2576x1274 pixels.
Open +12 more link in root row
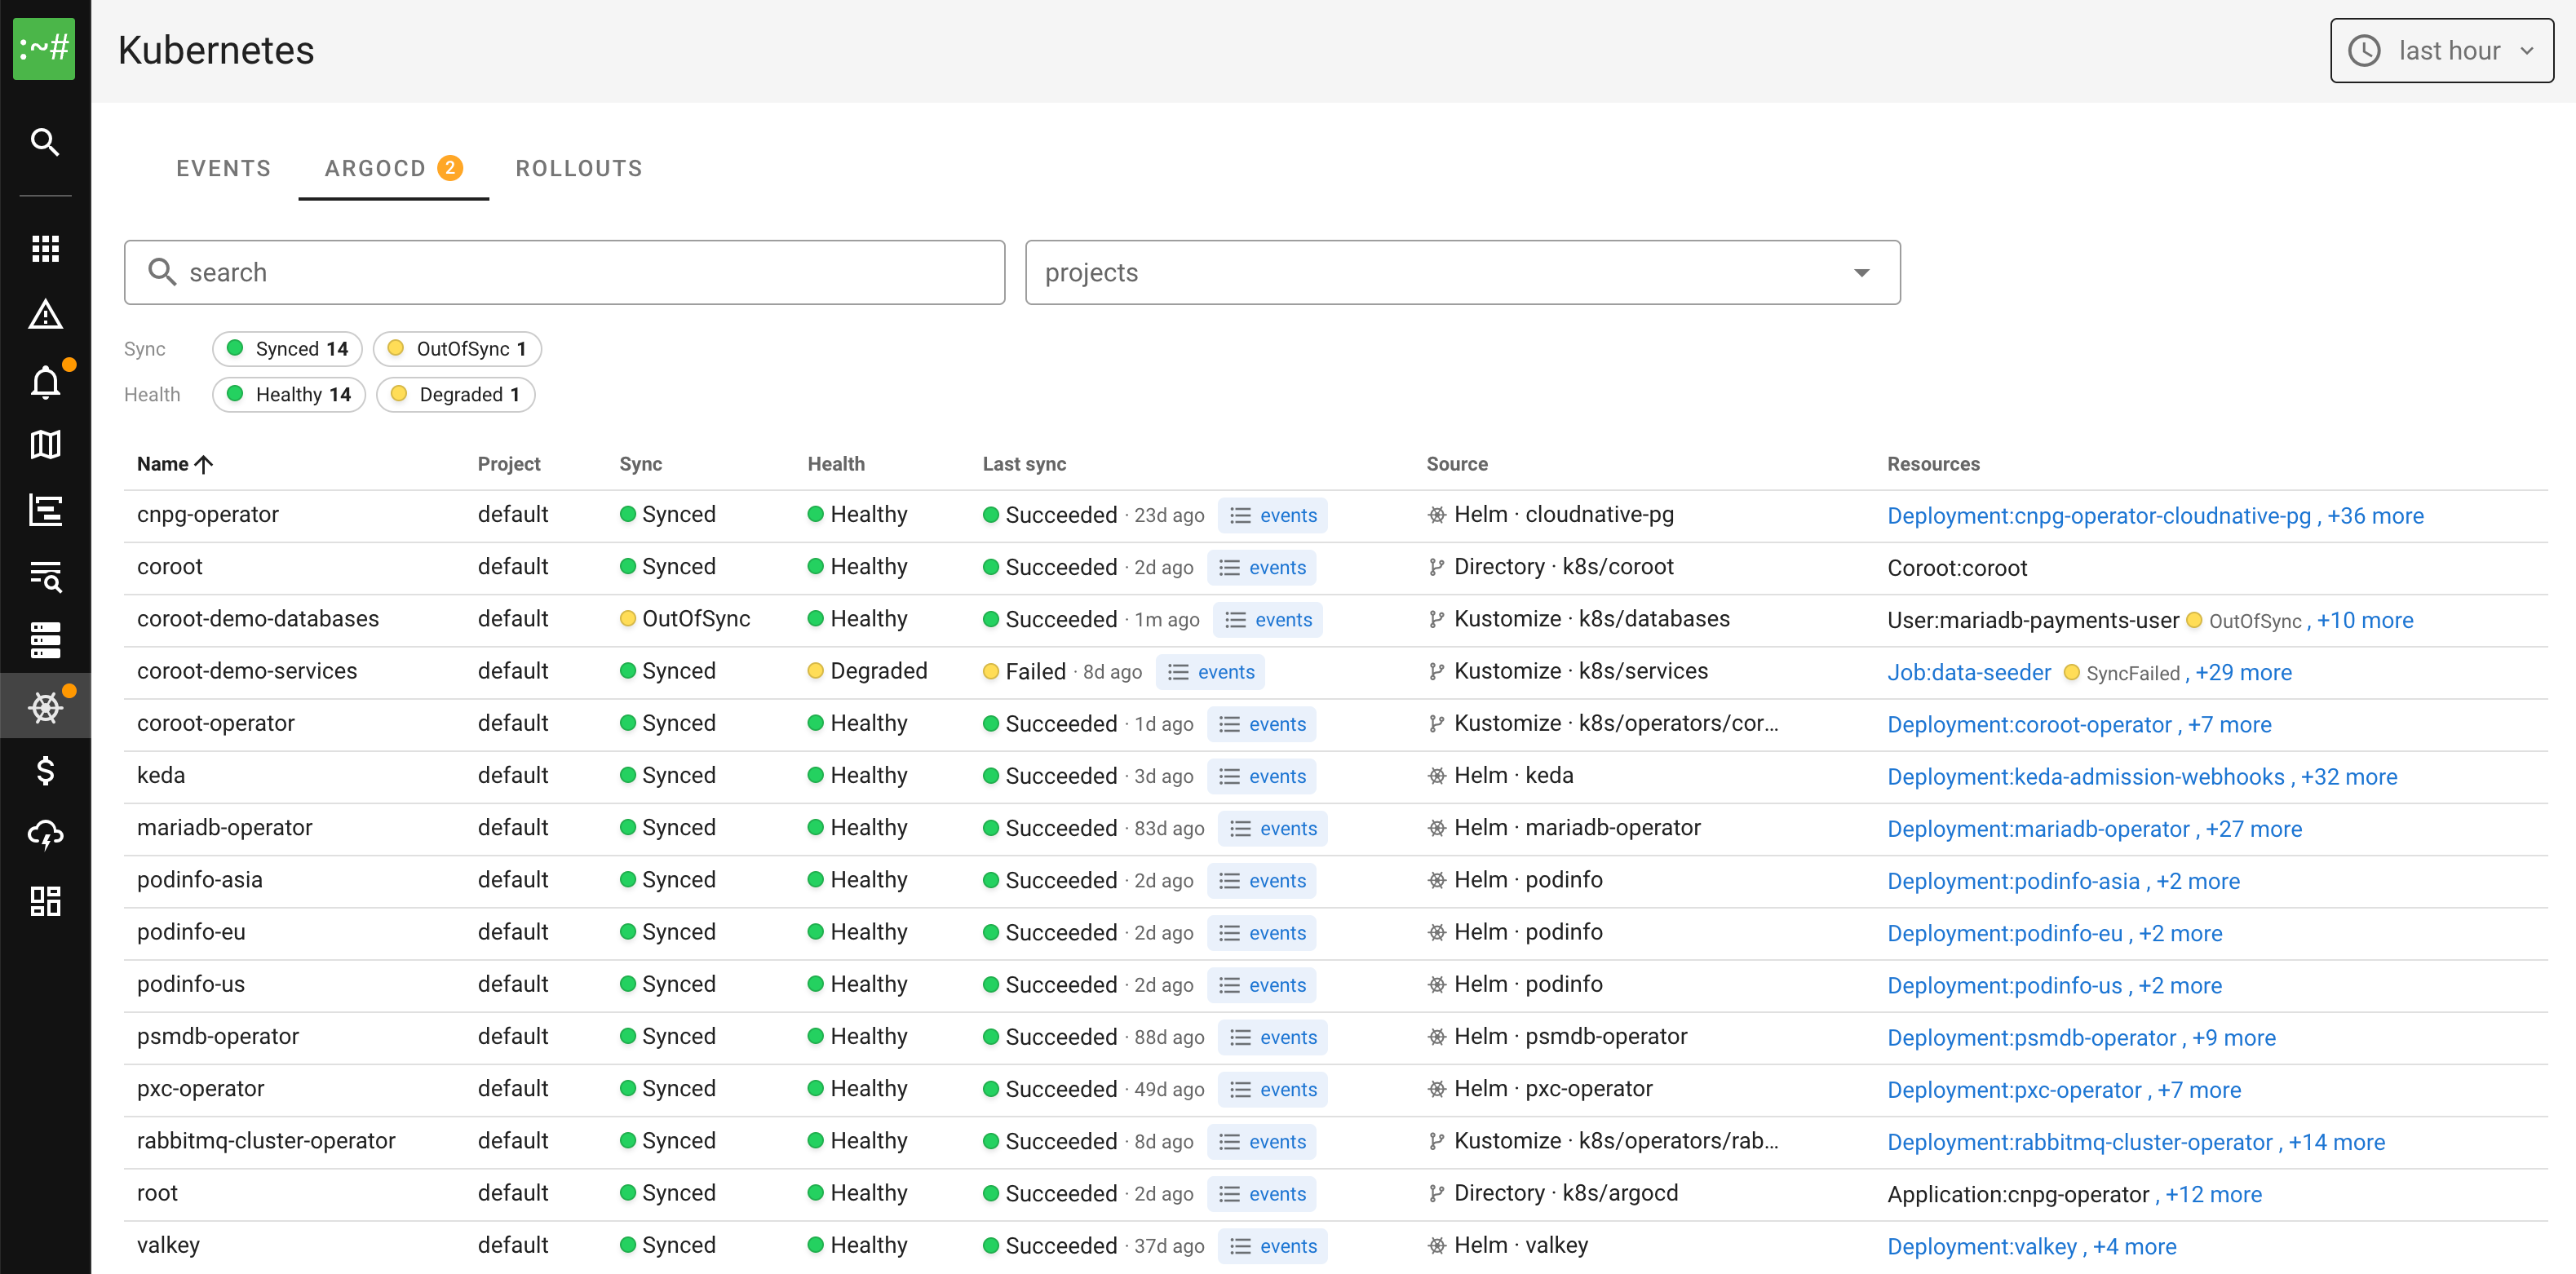tap(2213, 1194)
